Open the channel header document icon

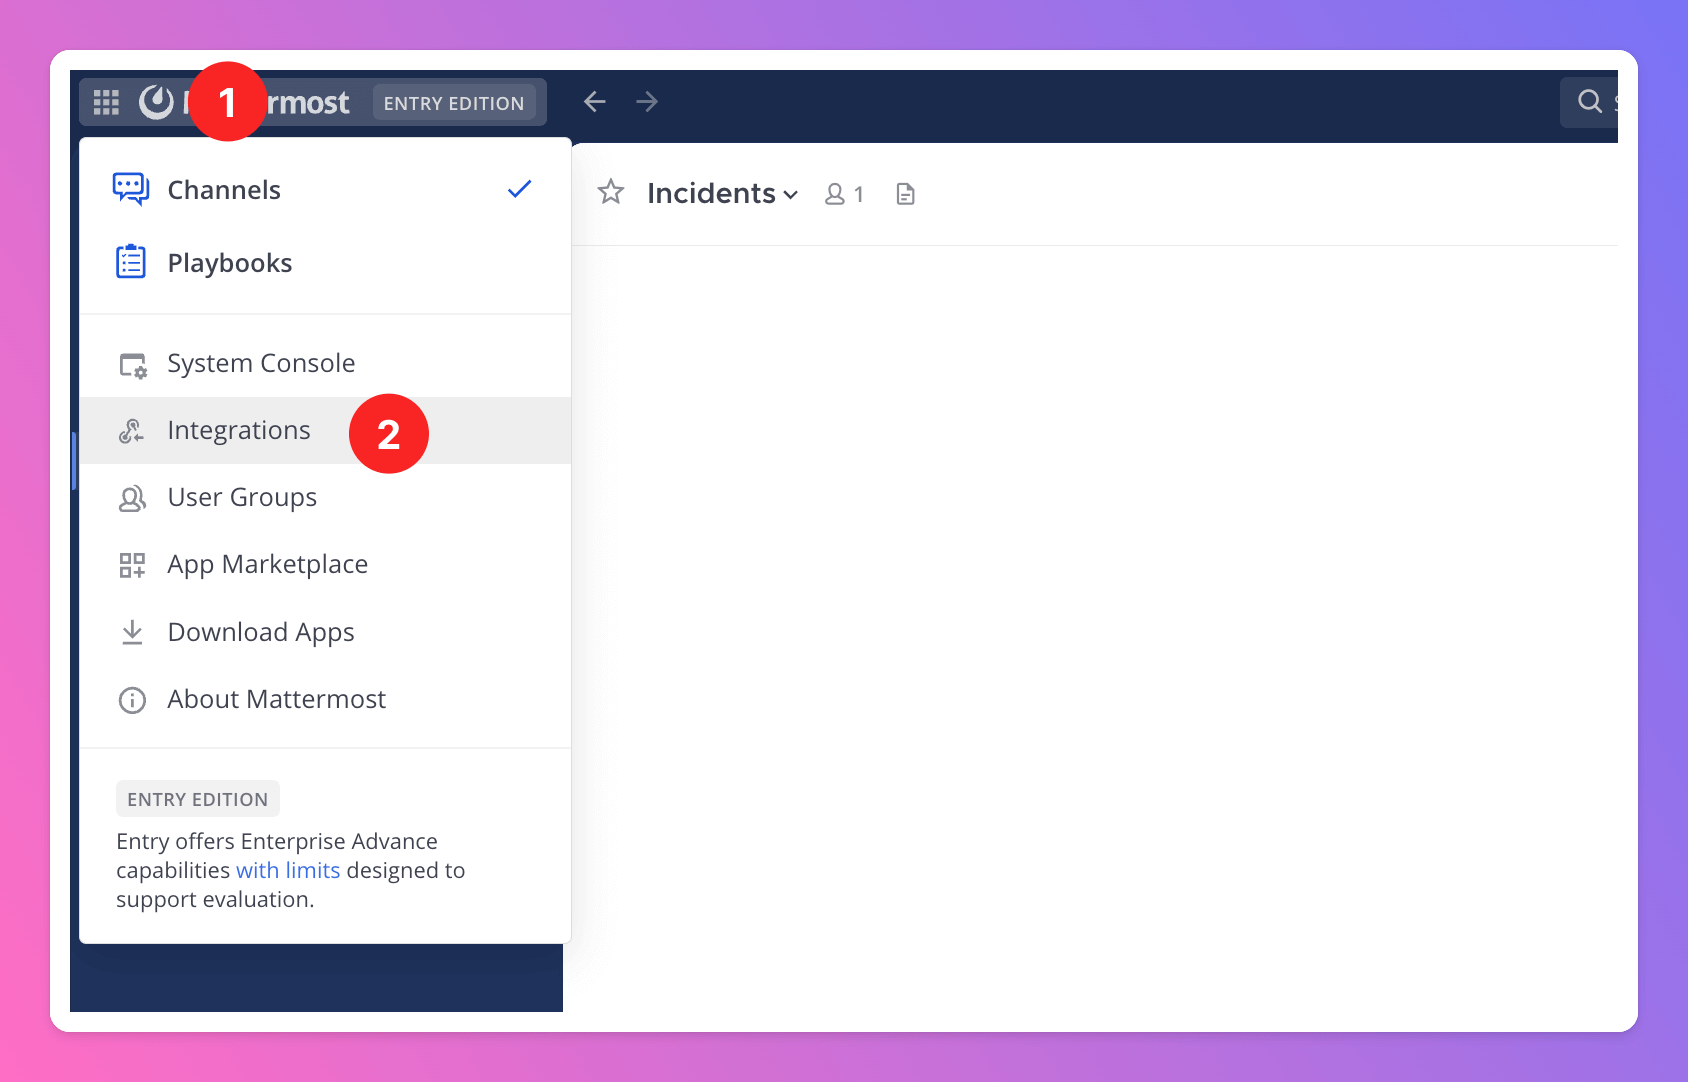coord(905,194)
